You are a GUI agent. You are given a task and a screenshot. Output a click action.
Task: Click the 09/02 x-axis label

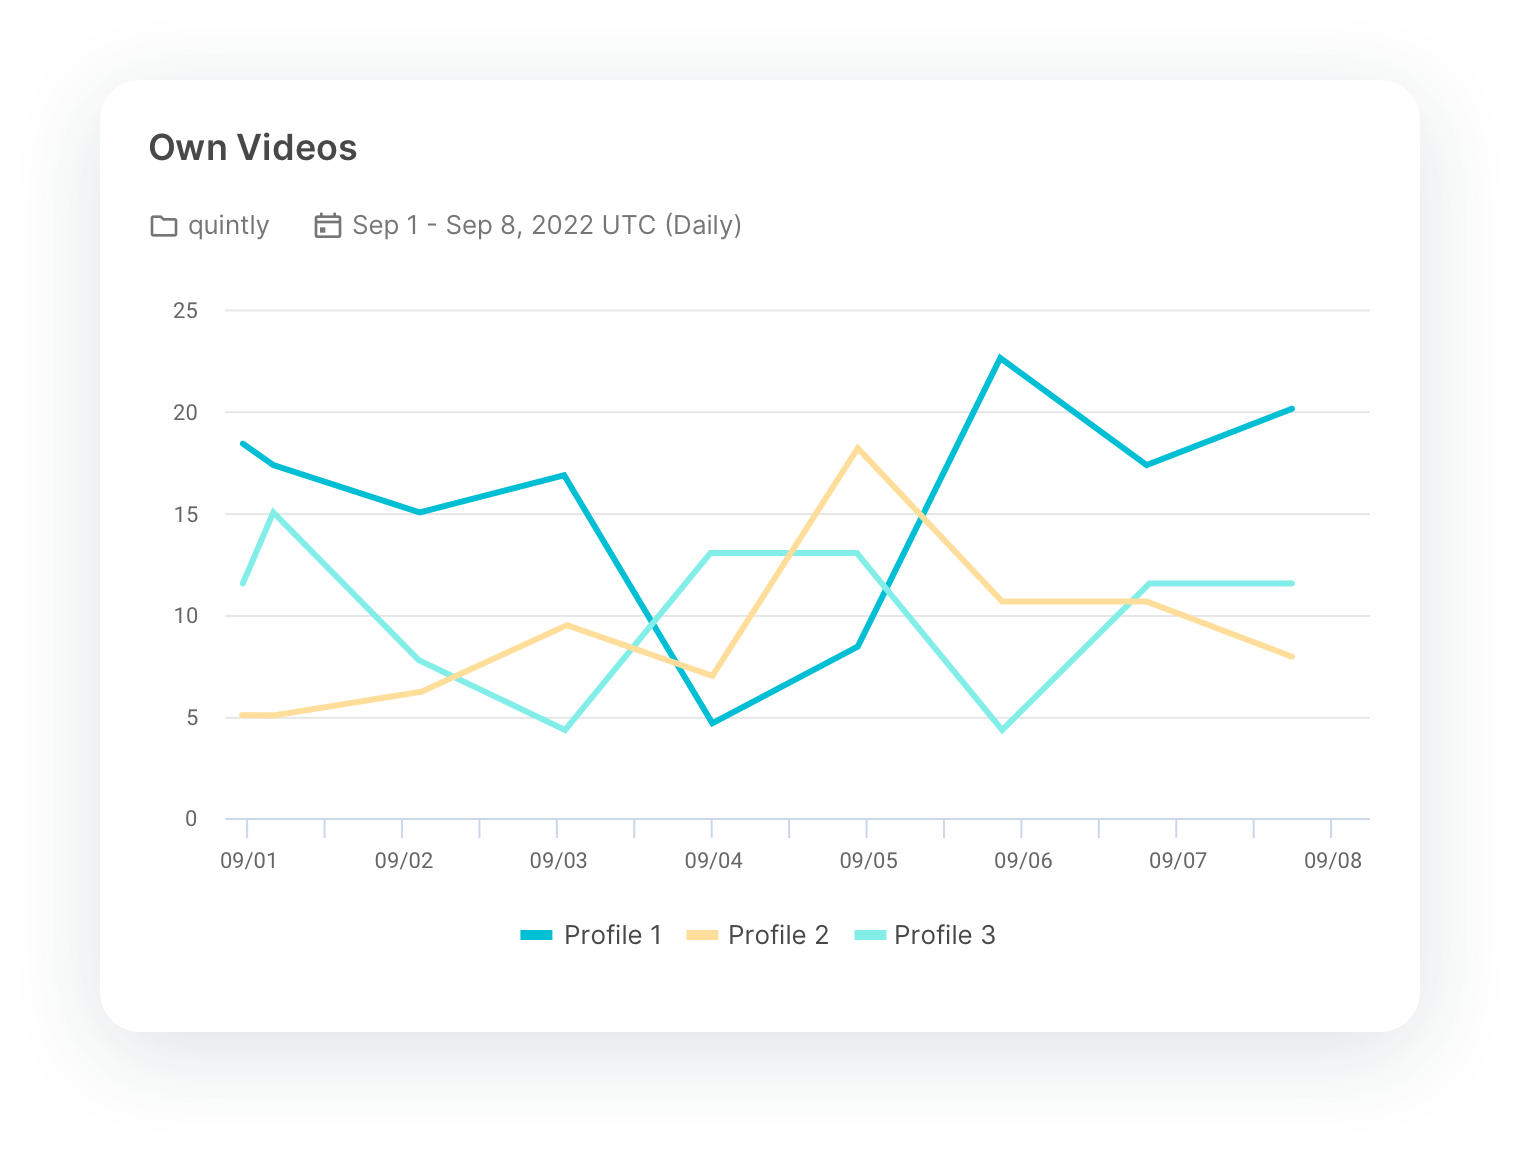tap(404, 861)
